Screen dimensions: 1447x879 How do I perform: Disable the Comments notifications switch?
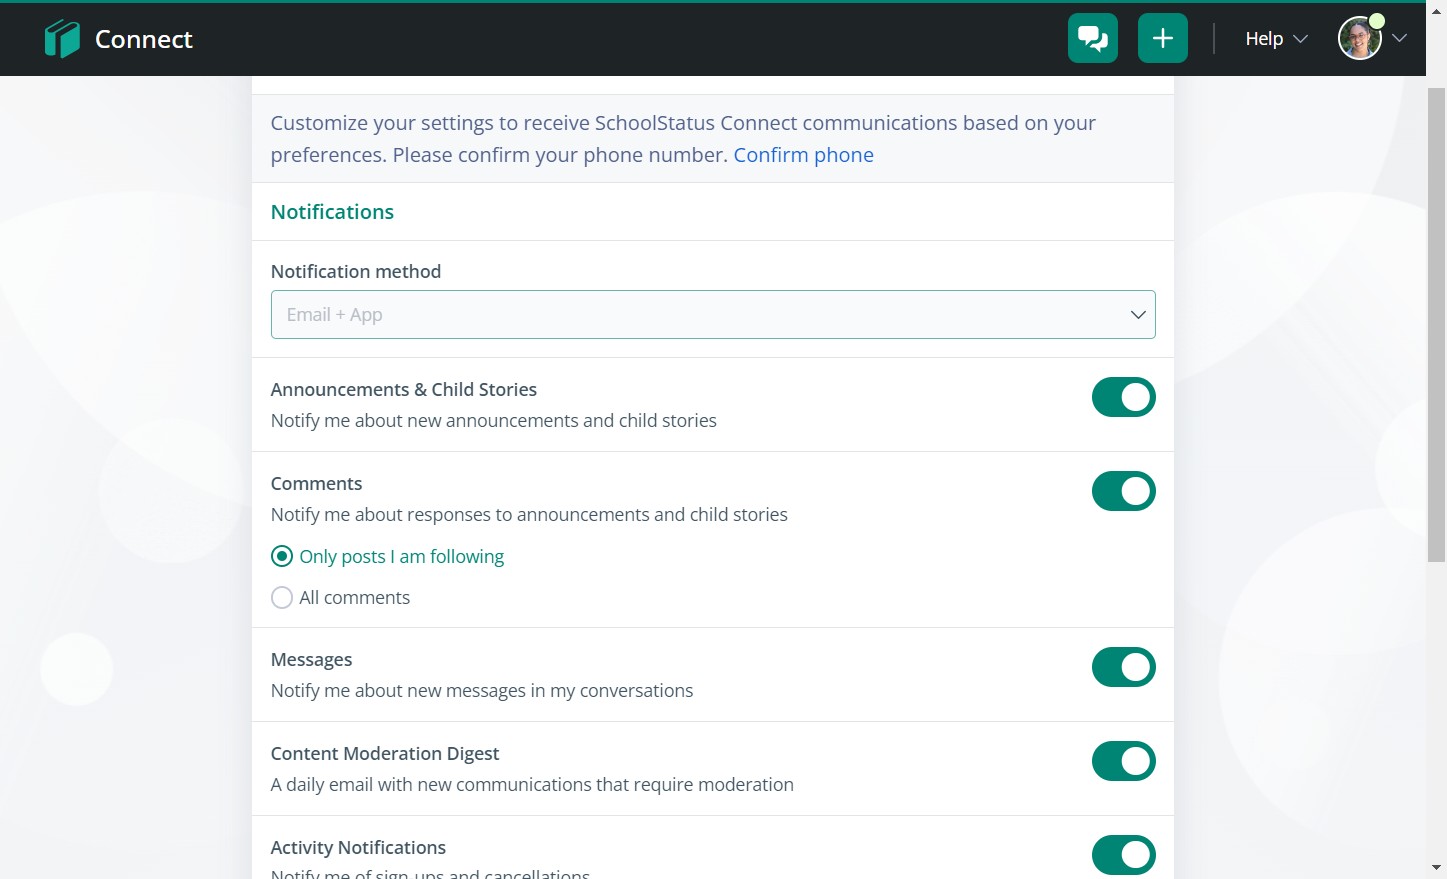point(1123,491)
